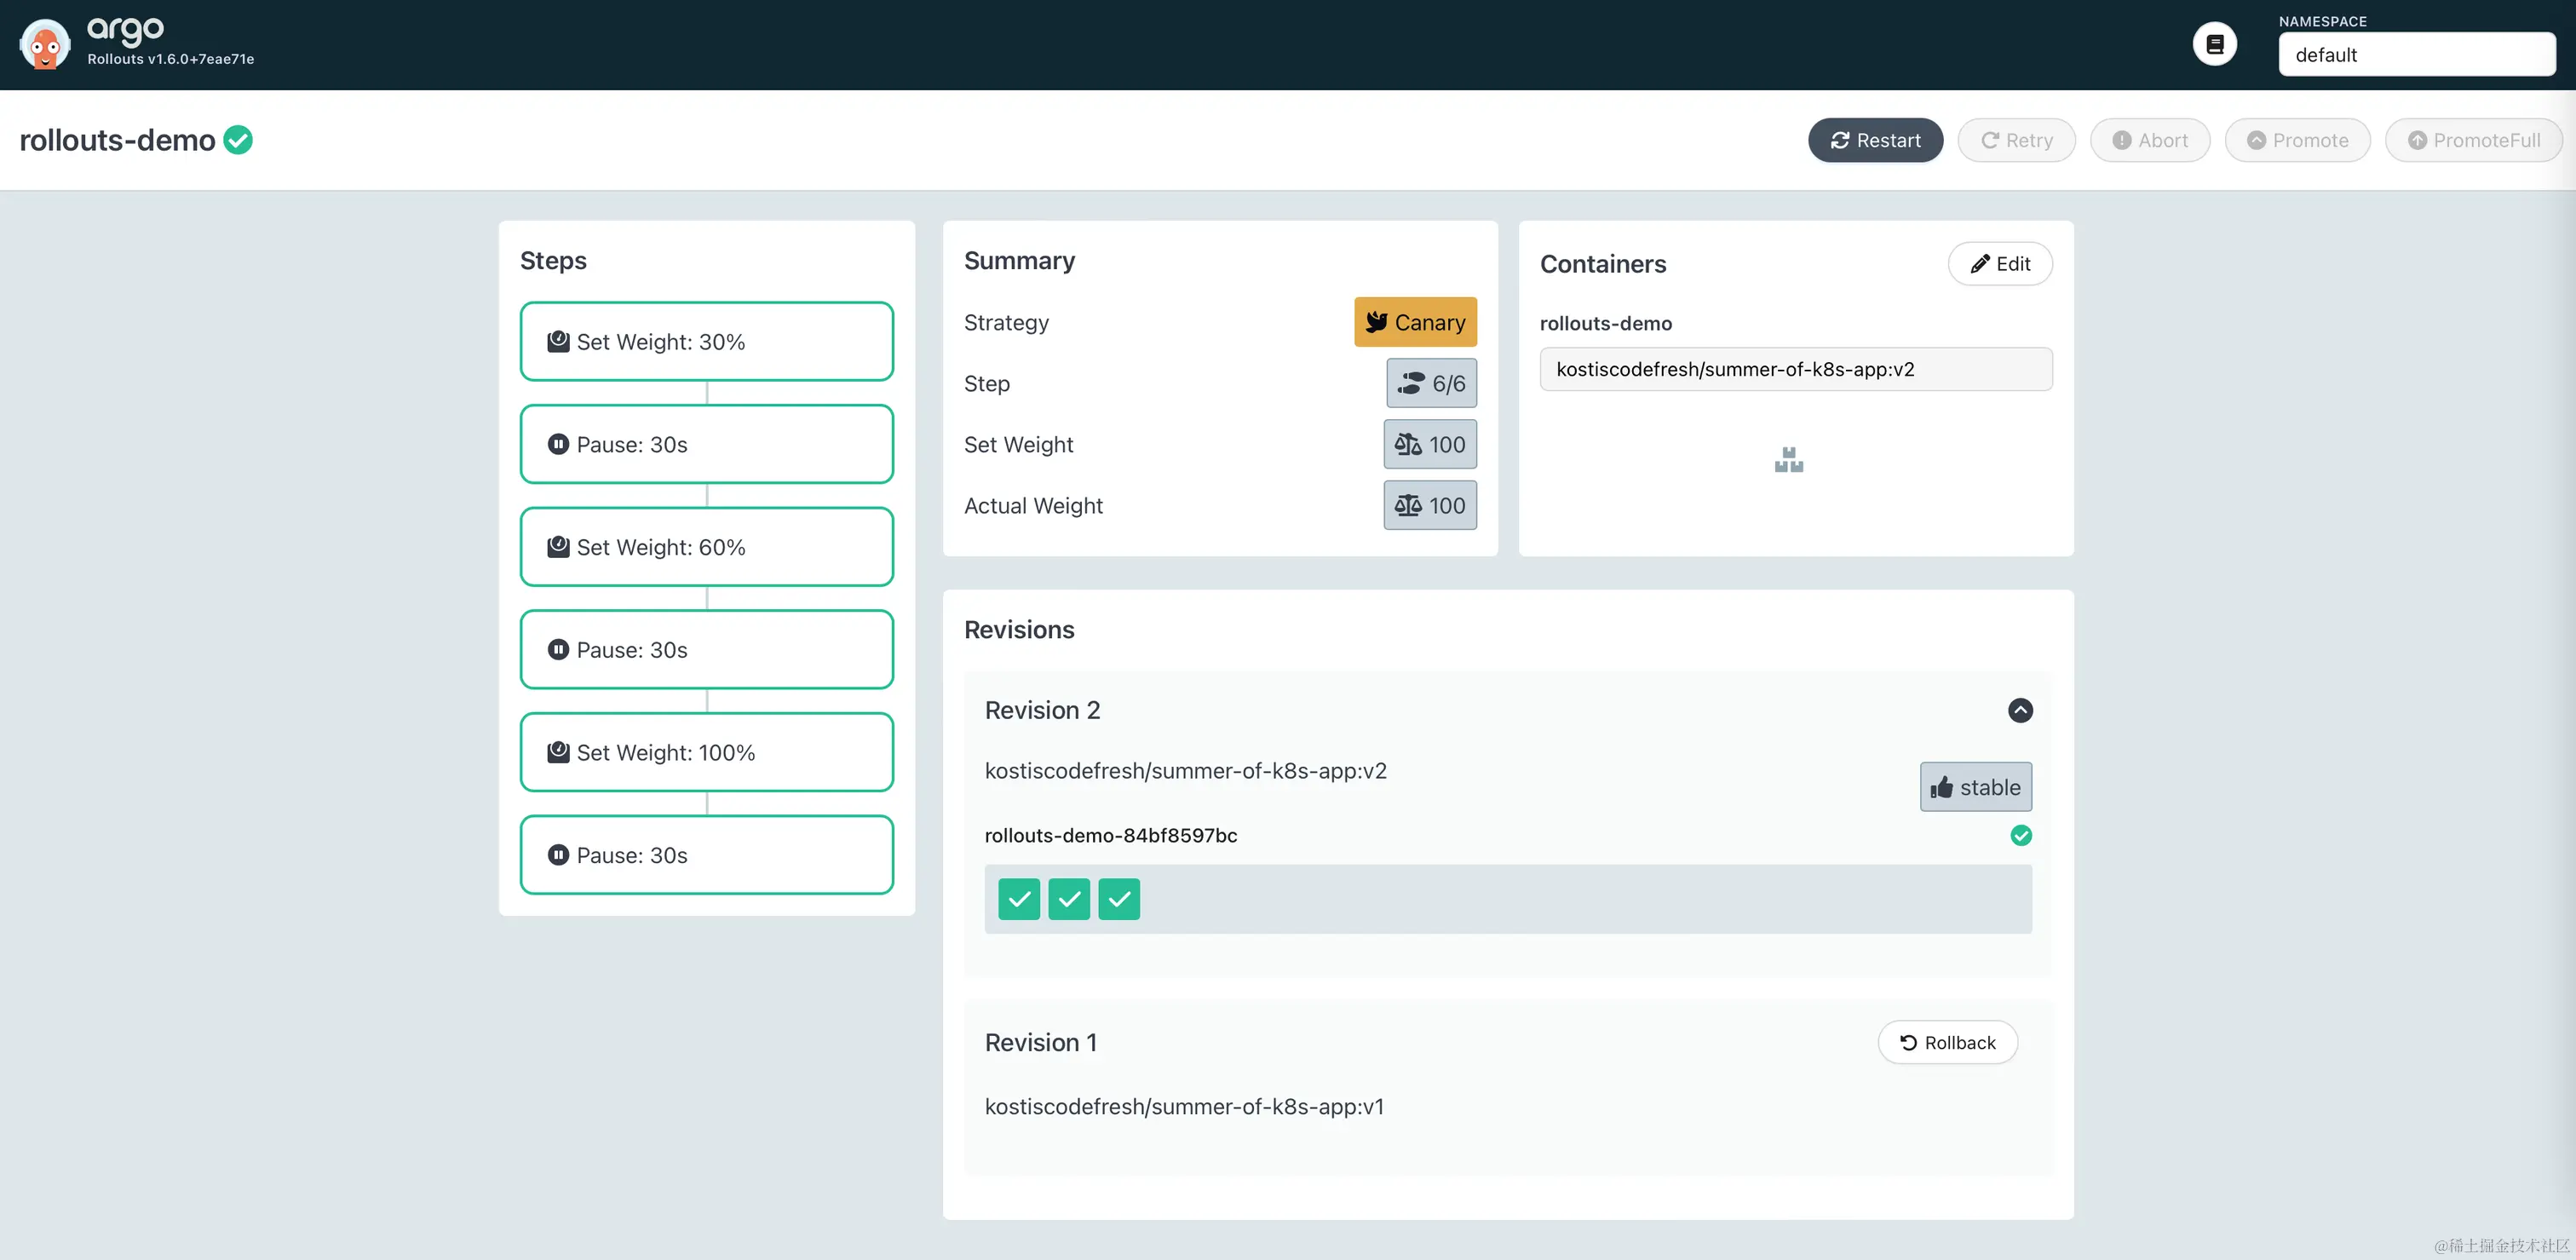2576x1260 pixels.
Task: Click the Argo octopus logo
Action: point(45,44)
